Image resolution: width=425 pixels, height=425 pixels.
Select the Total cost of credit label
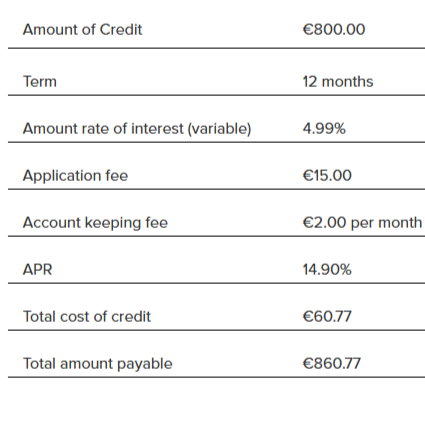click(x=87, y=317)
